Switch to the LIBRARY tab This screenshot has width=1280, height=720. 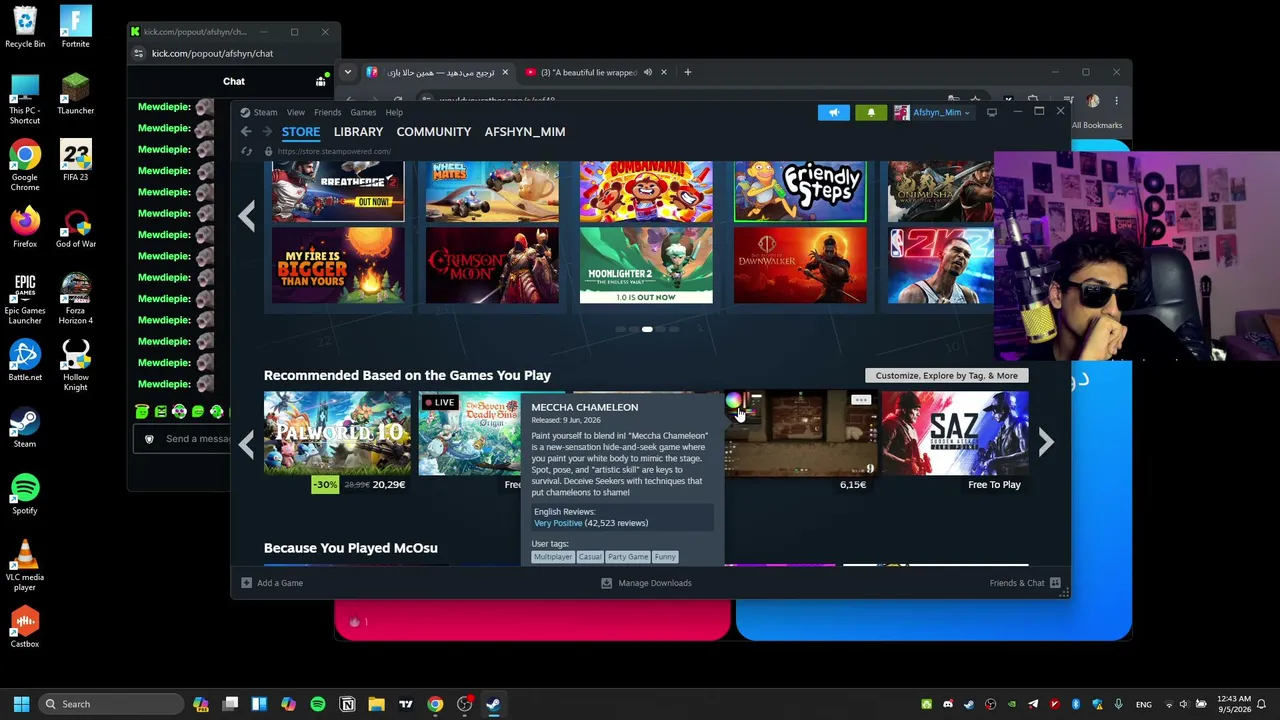click(x=358, y=132)
